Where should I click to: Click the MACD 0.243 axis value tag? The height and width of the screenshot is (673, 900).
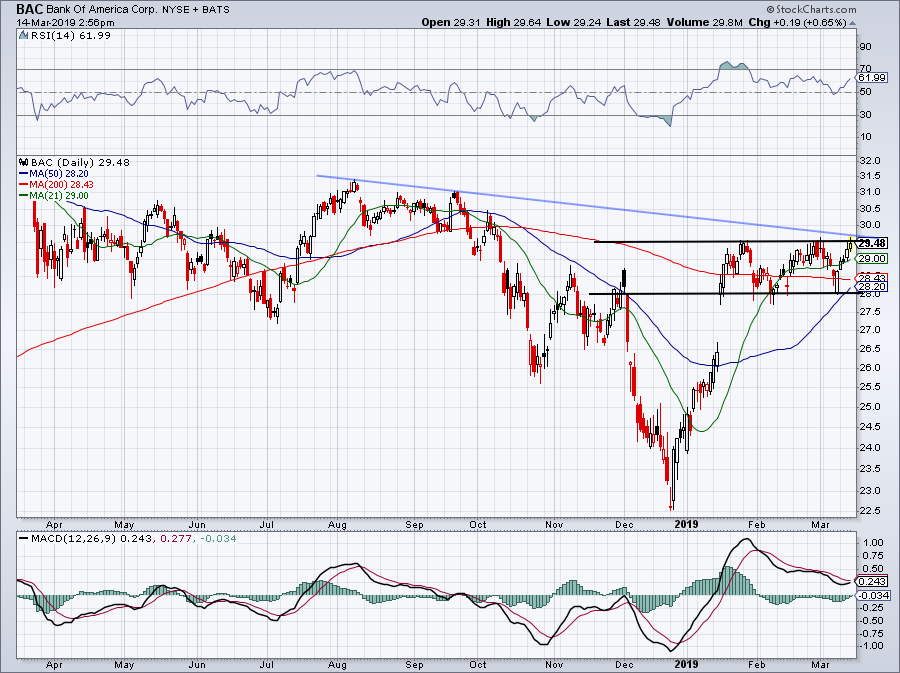coord(872,582)
